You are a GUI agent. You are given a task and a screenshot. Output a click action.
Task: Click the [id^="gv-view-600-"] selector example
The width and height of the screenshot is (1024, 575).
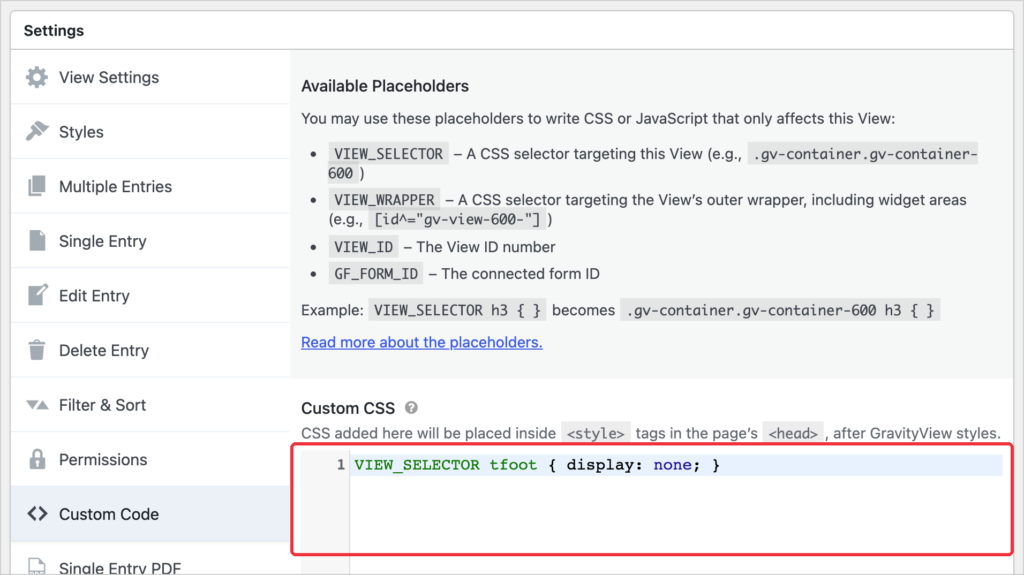click(456, 220)
